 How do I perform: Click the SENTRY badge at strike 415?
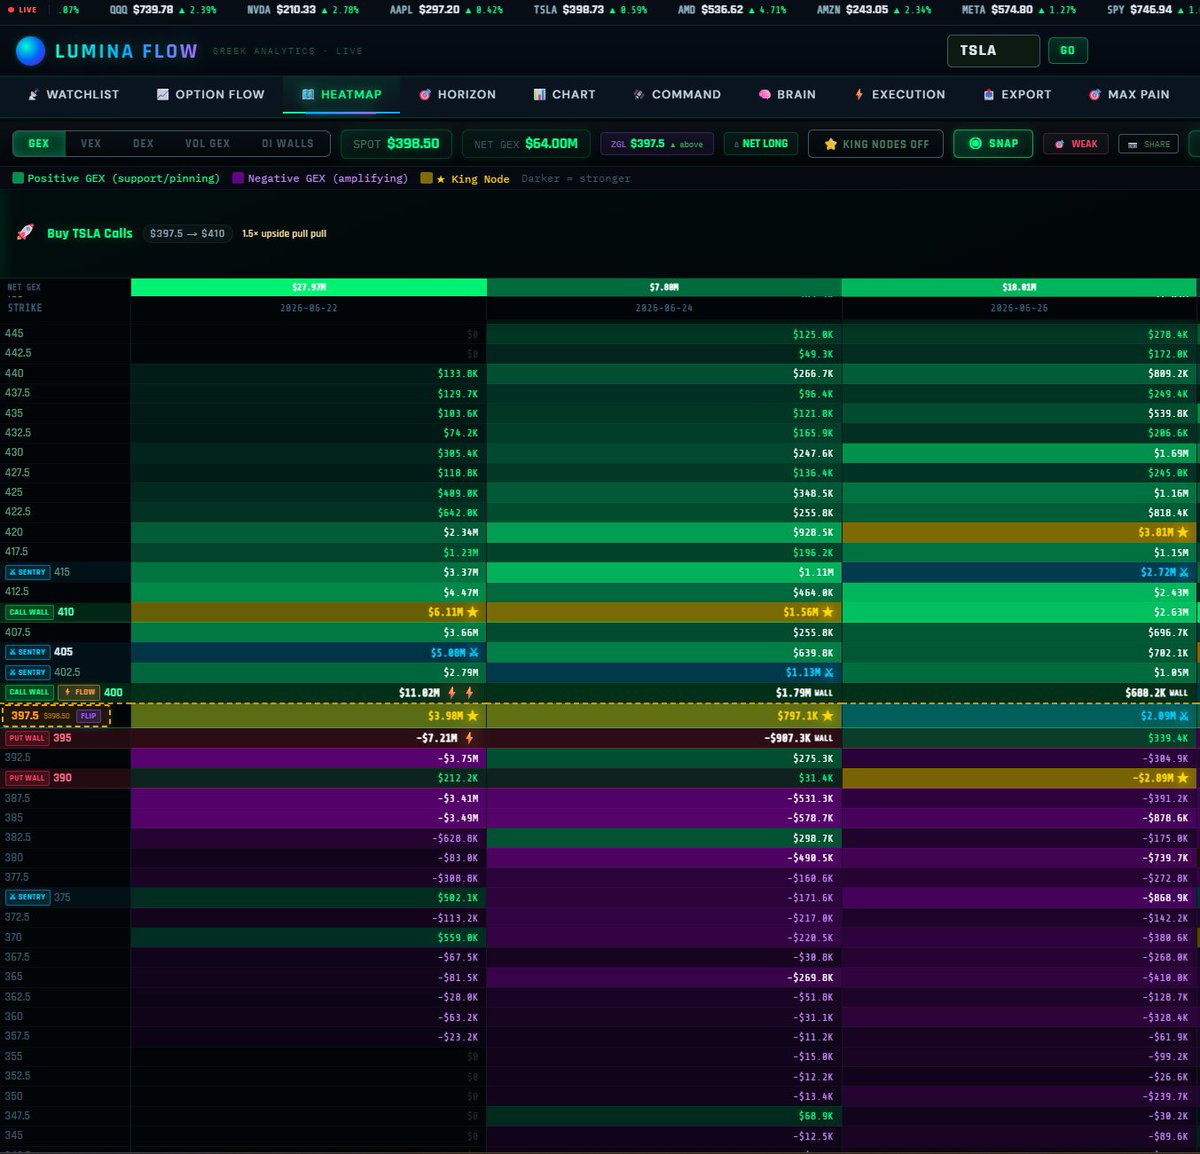coord(27,572)
